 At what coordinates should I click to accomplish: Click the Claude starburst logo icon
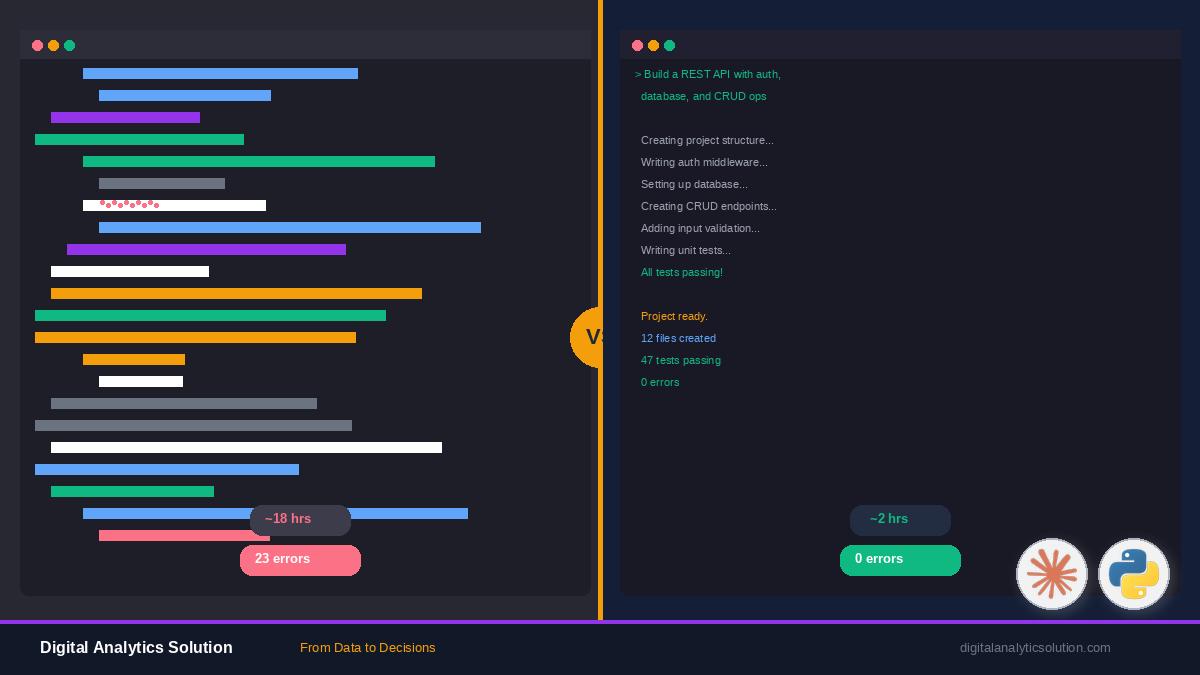pyautogui.click(x=1052, y=574)
